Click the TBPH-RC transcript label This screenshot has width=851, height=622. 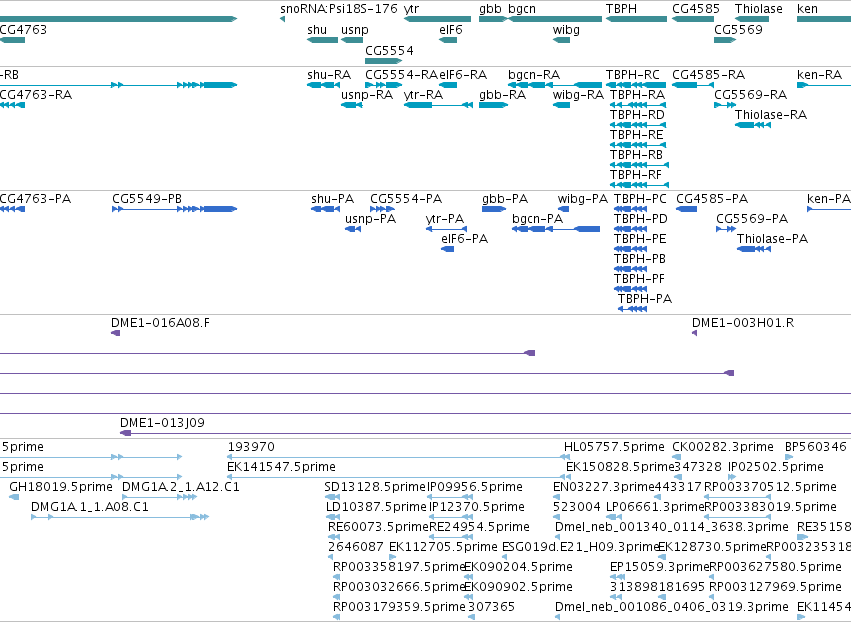point(633,74)
